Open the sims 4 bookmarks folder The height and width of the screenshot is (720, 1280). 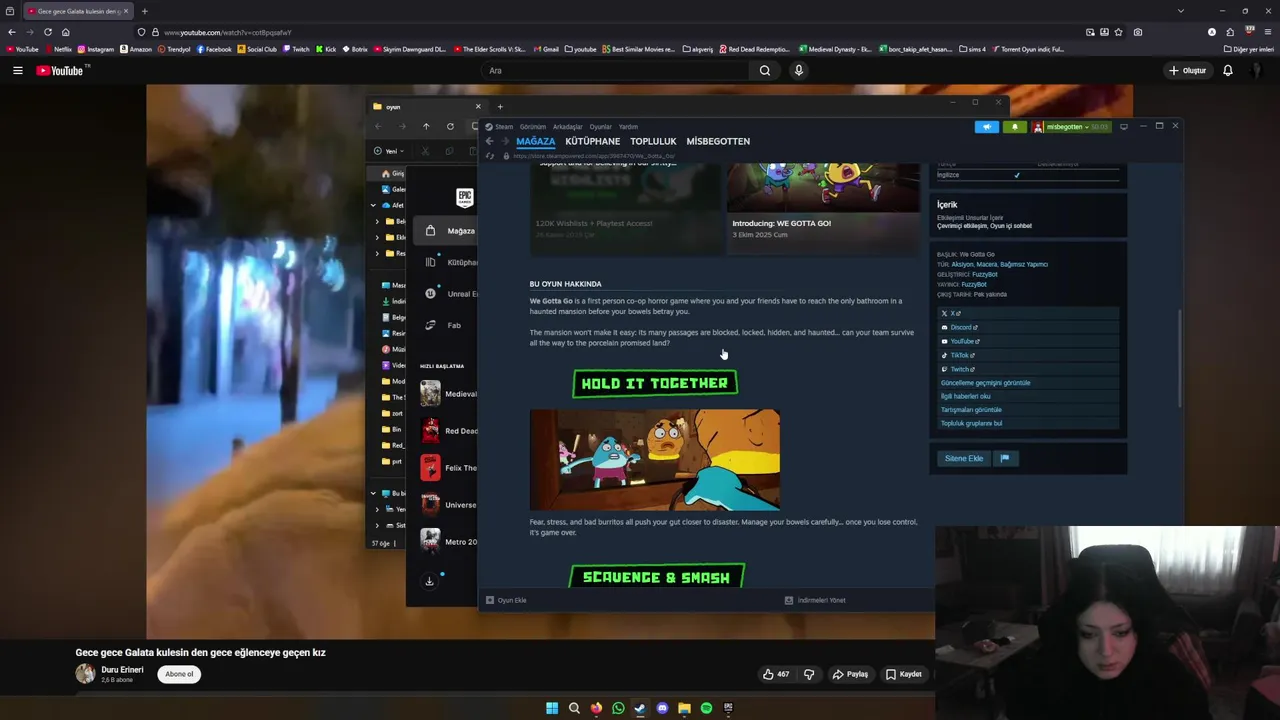(x=972, y=49)
